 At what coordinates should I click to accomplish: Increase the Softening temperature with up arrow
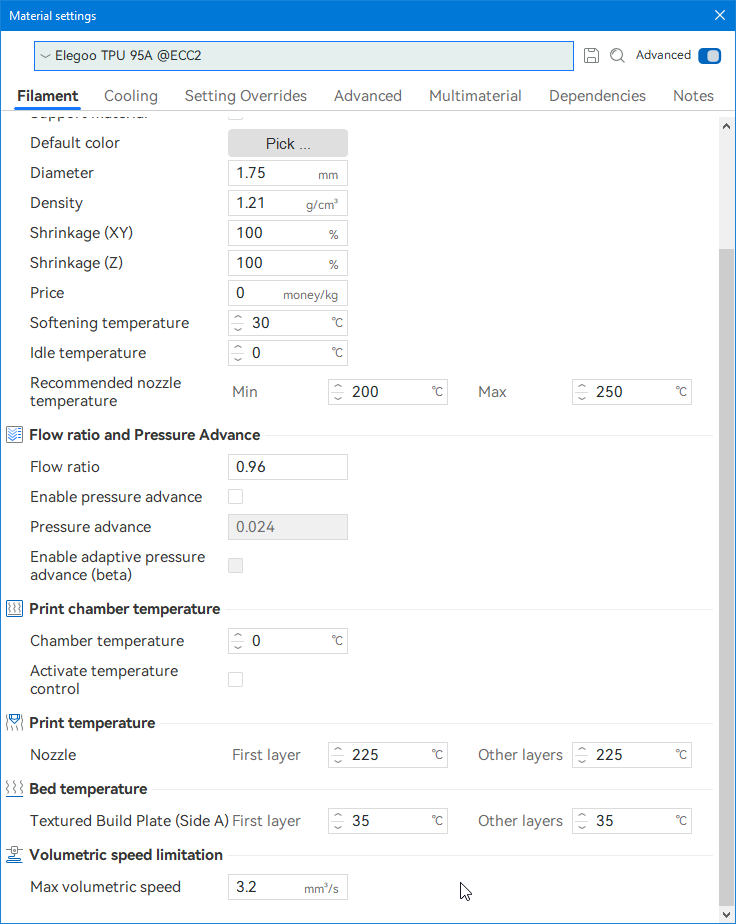[238, 318]
